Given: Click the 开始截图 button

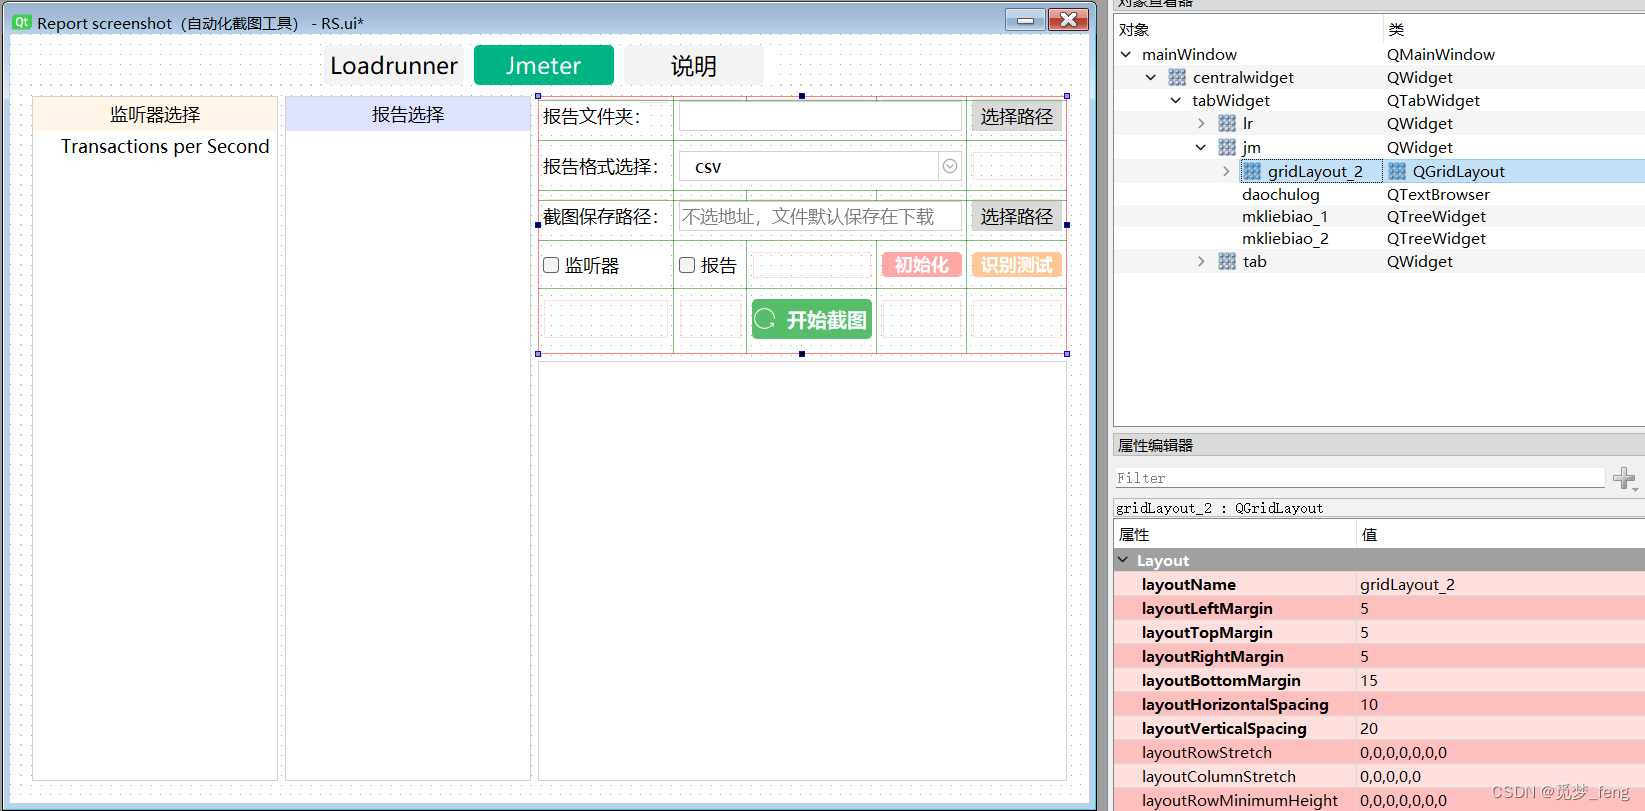Looking at the screenshot, I should 811,319.
